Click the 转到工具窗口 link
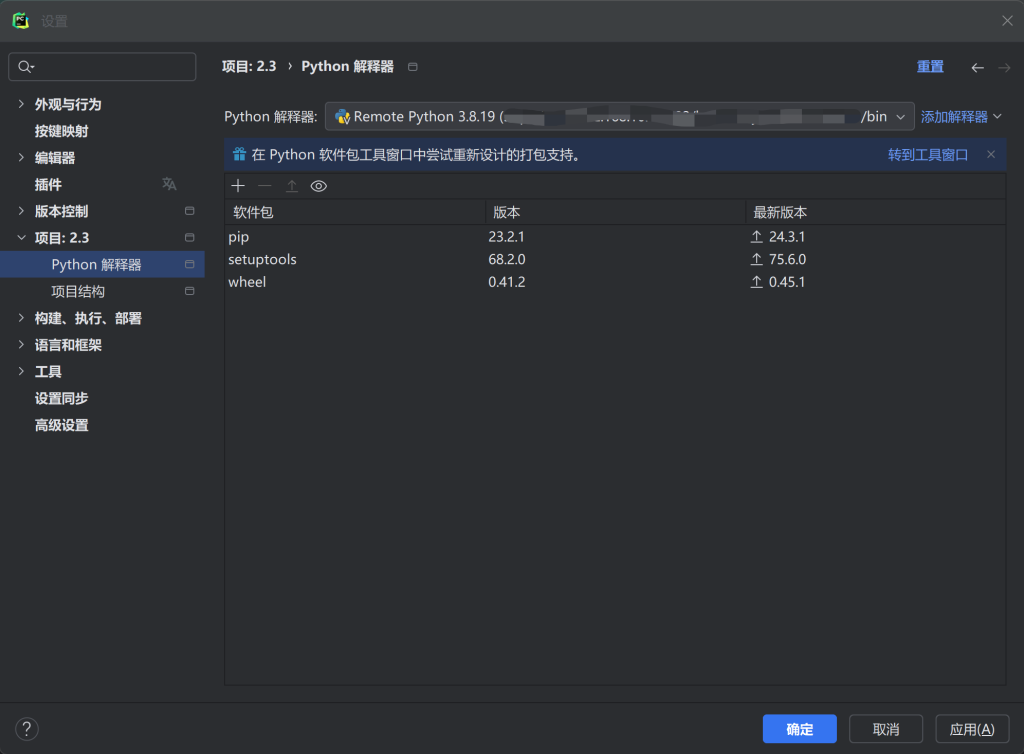1024x754 pixels. tap(927, 155)
